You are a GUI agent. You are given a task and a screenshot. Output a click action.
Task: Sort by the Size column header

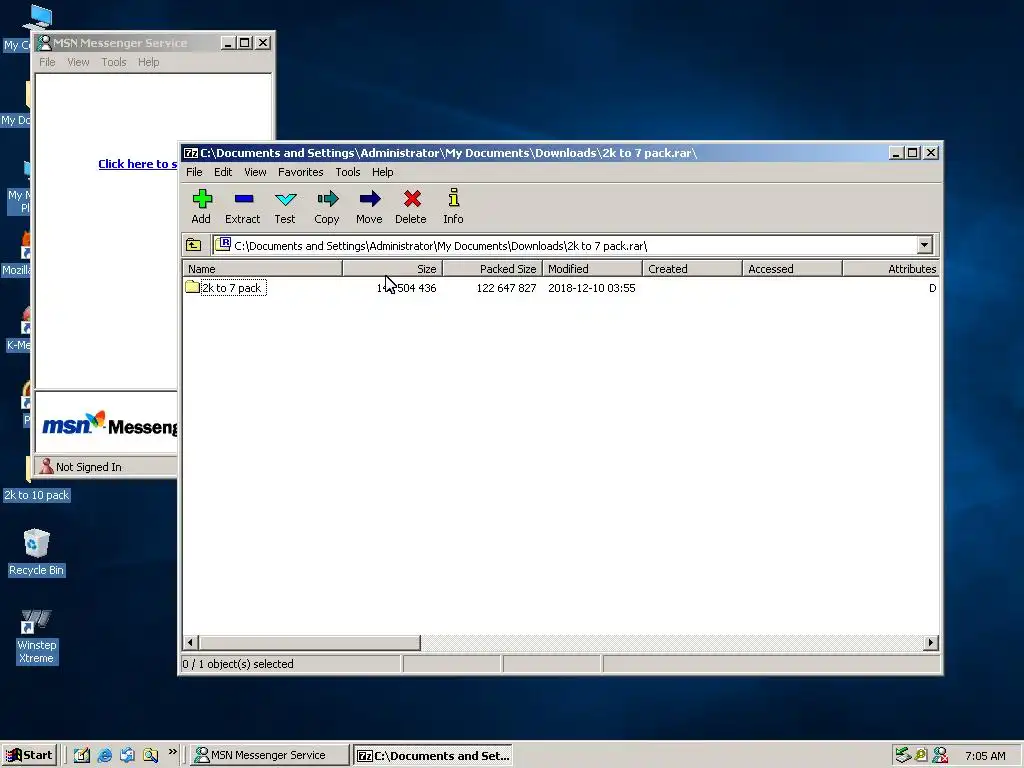click(392, 268)
